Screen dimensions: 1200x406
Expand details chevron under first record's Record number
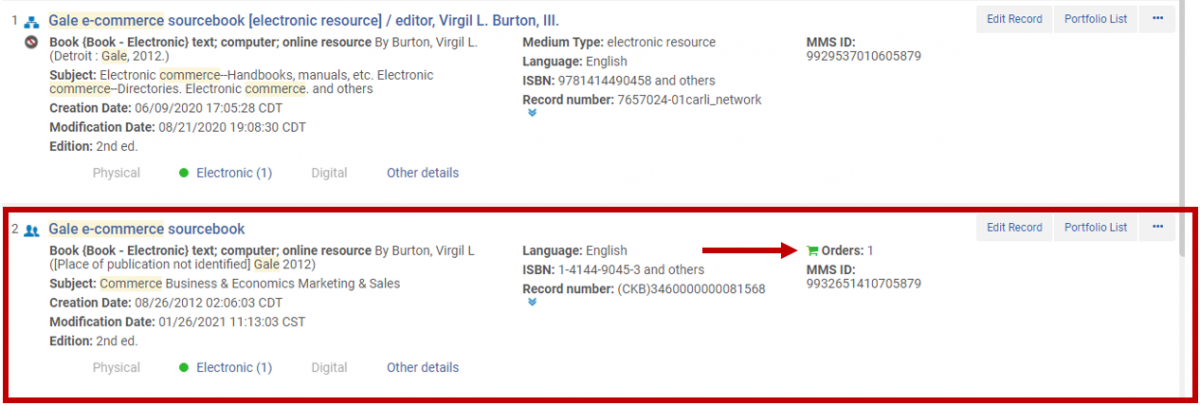pos(532,113)
